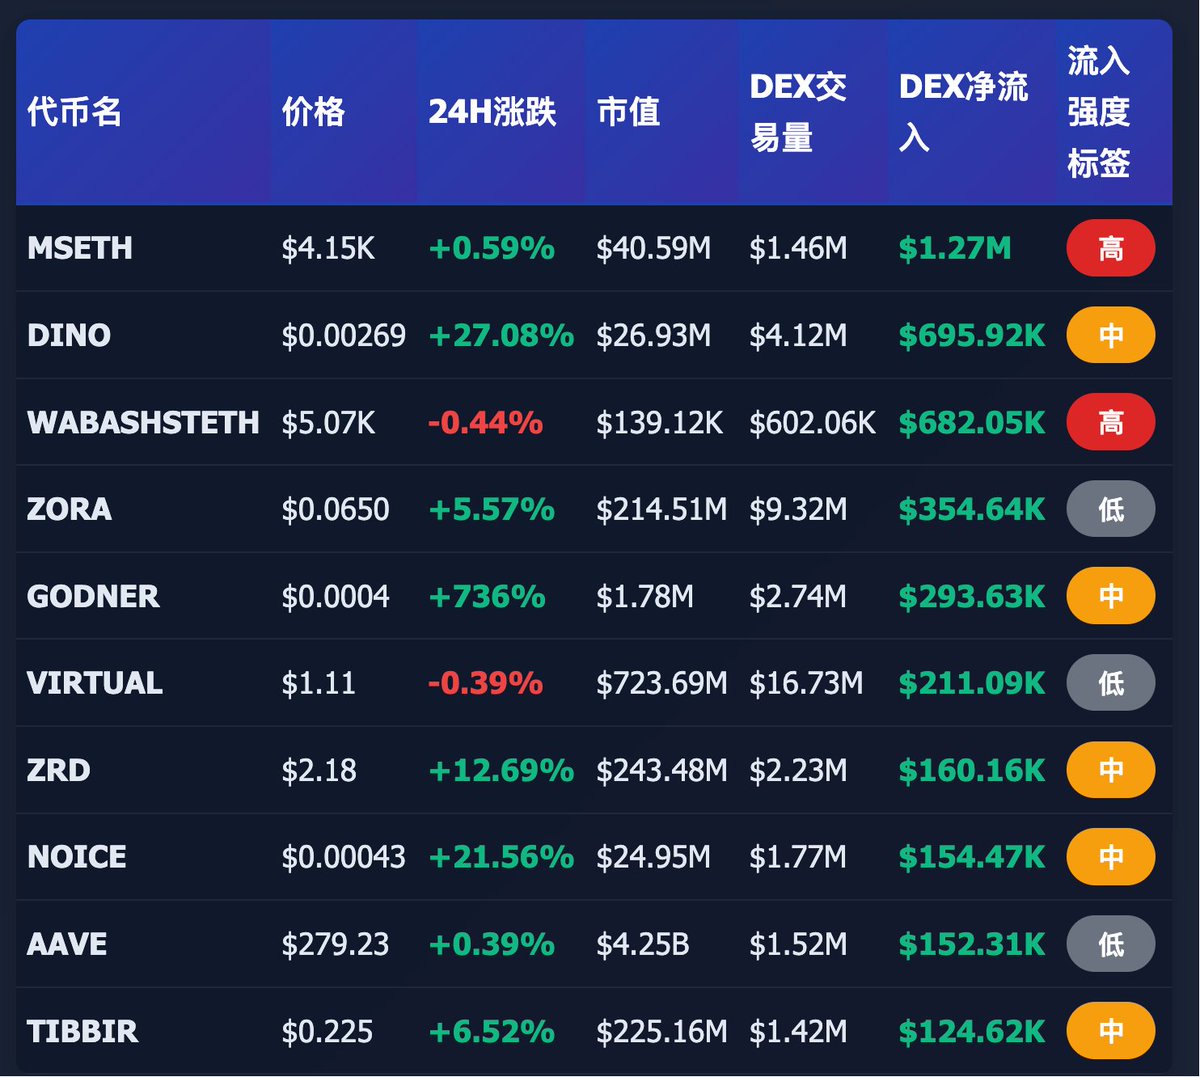Click ZRD's $2.23M DEX volume

[x=798, y=770]
